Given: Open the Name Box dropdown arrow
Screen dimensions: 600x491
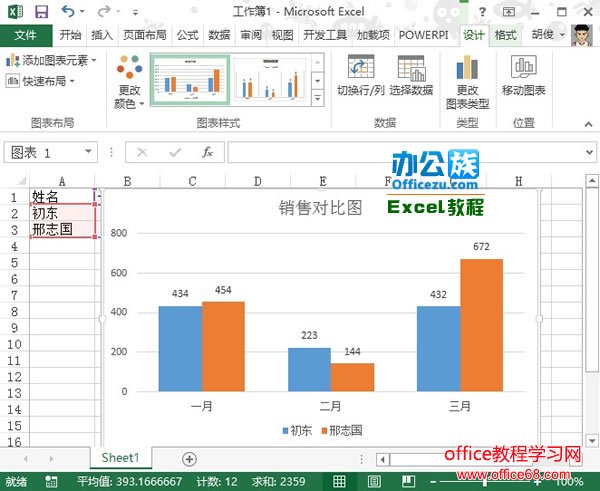Looking at the screenshot, I should click(88, 152).
